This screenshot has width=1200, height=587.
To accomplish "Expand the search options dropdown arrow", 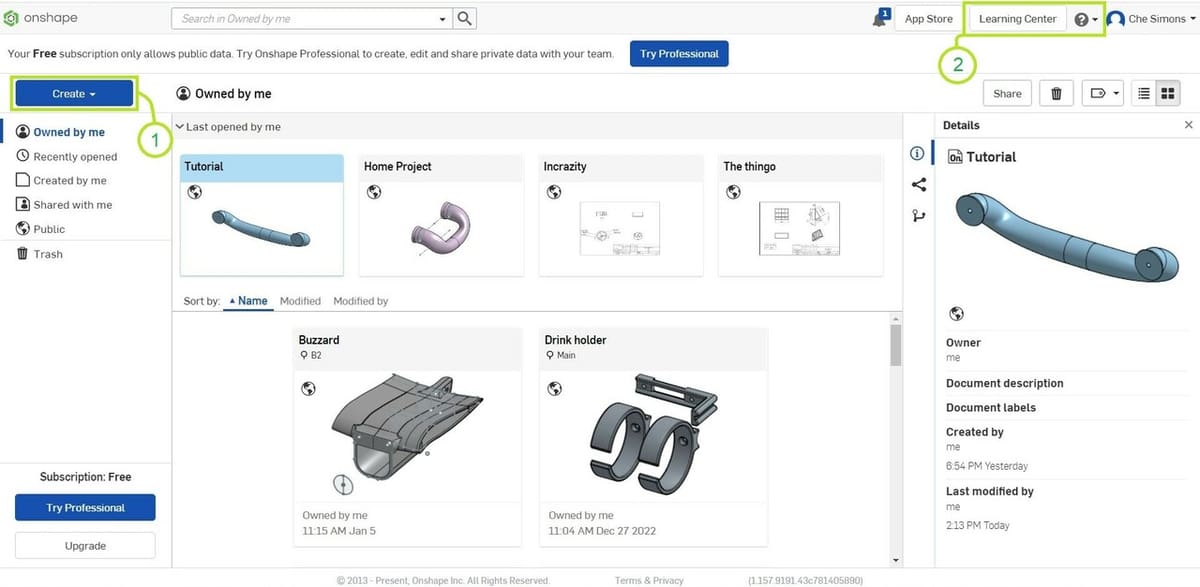I will 444,19.
